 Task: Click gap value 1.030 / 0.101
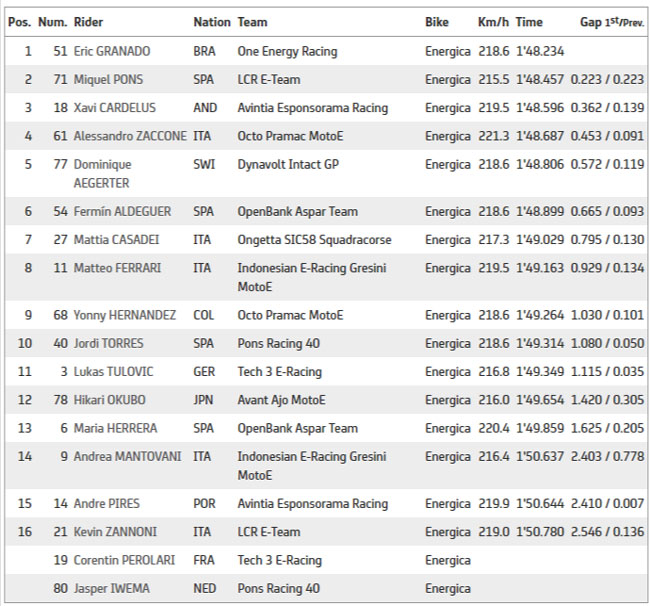(607, 315)
